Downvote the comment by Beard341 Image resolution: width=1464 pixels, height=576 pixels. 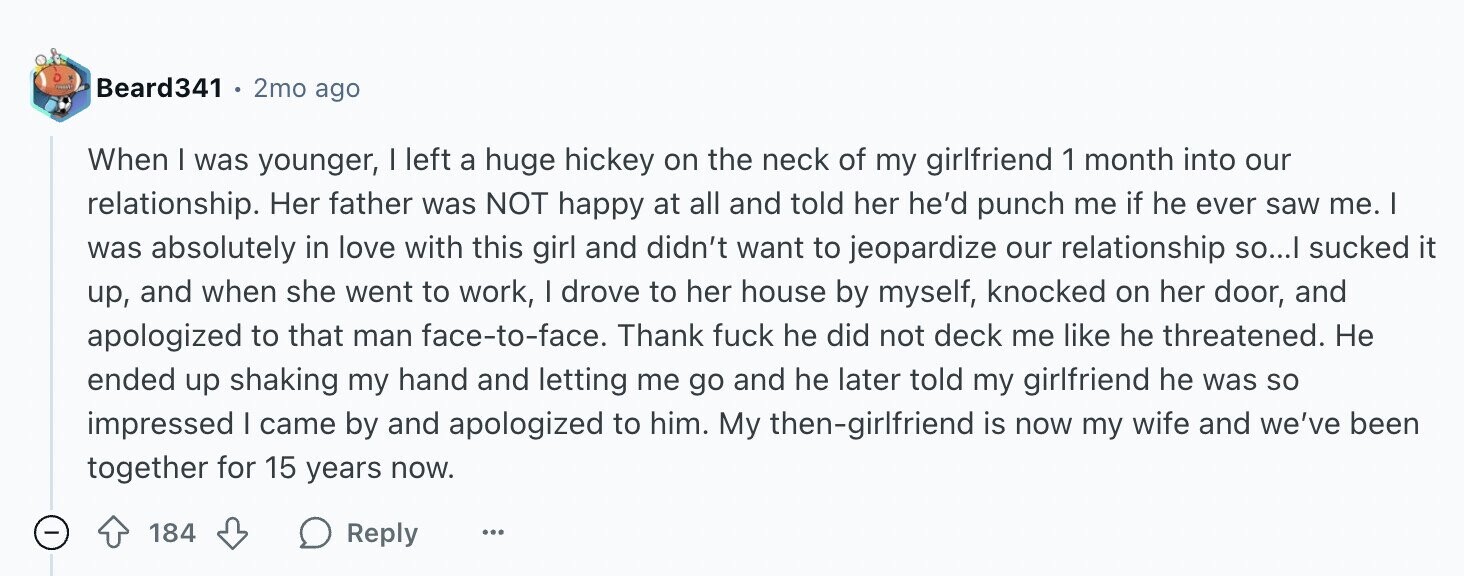click(232, 533)
